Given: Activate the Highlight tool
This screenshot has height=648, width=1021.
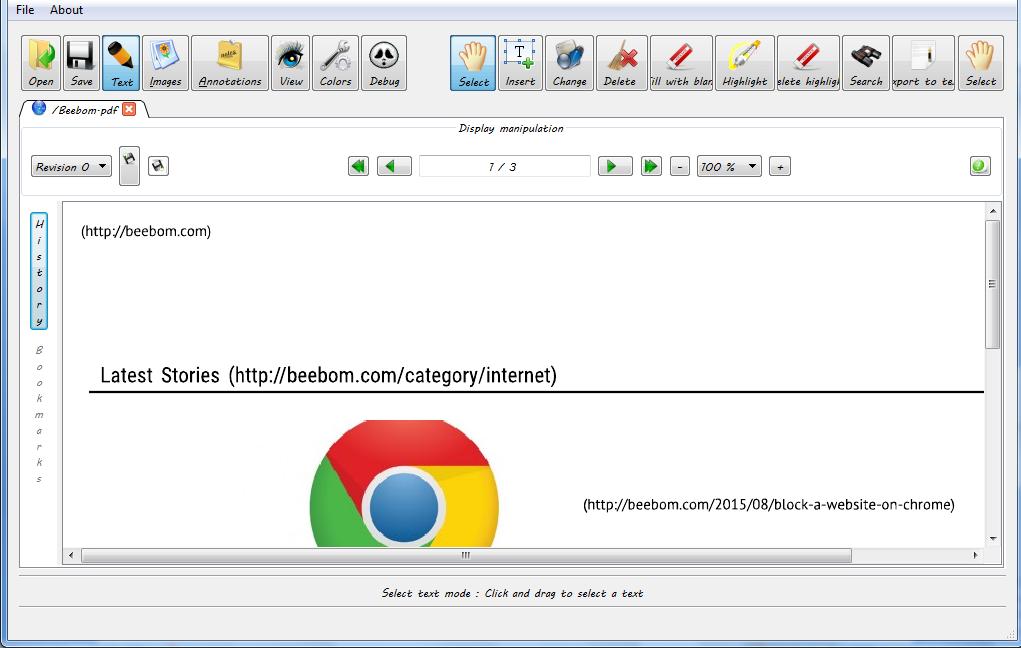Looking at the screenshot, I should pyautogui.click(x=744, y=62).
